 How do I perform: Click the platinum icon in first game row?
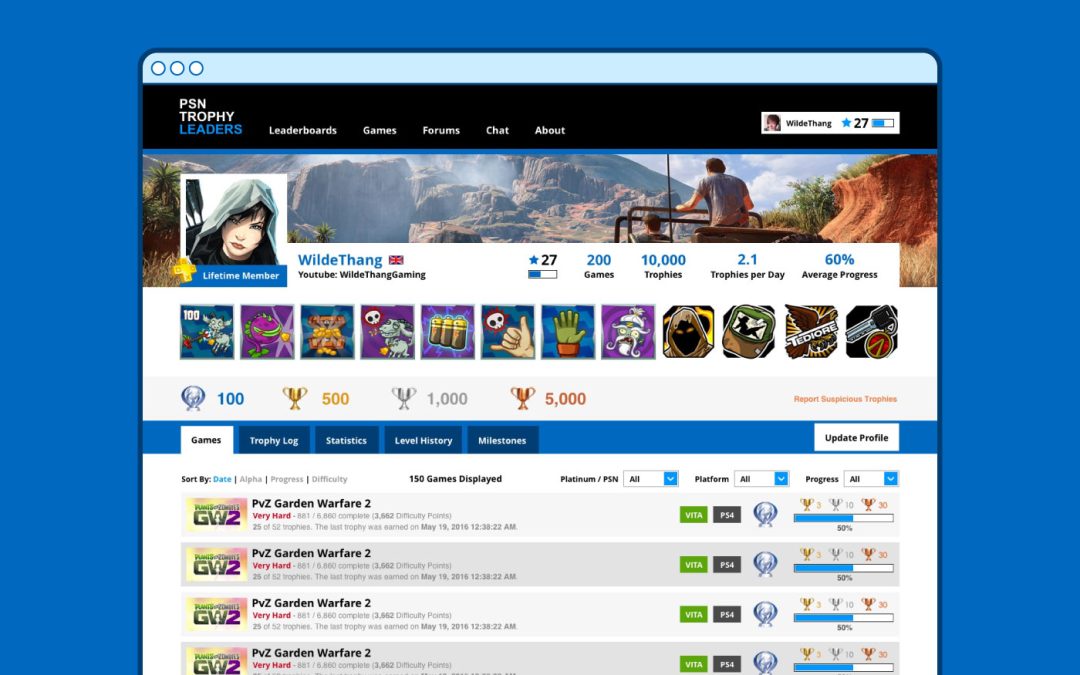(x=765, y=515)
